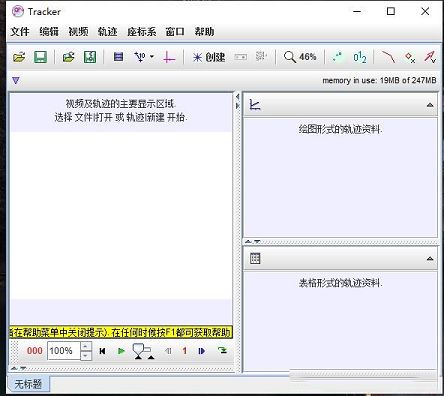Open the 视频 menu

click(x=78, y=32)
